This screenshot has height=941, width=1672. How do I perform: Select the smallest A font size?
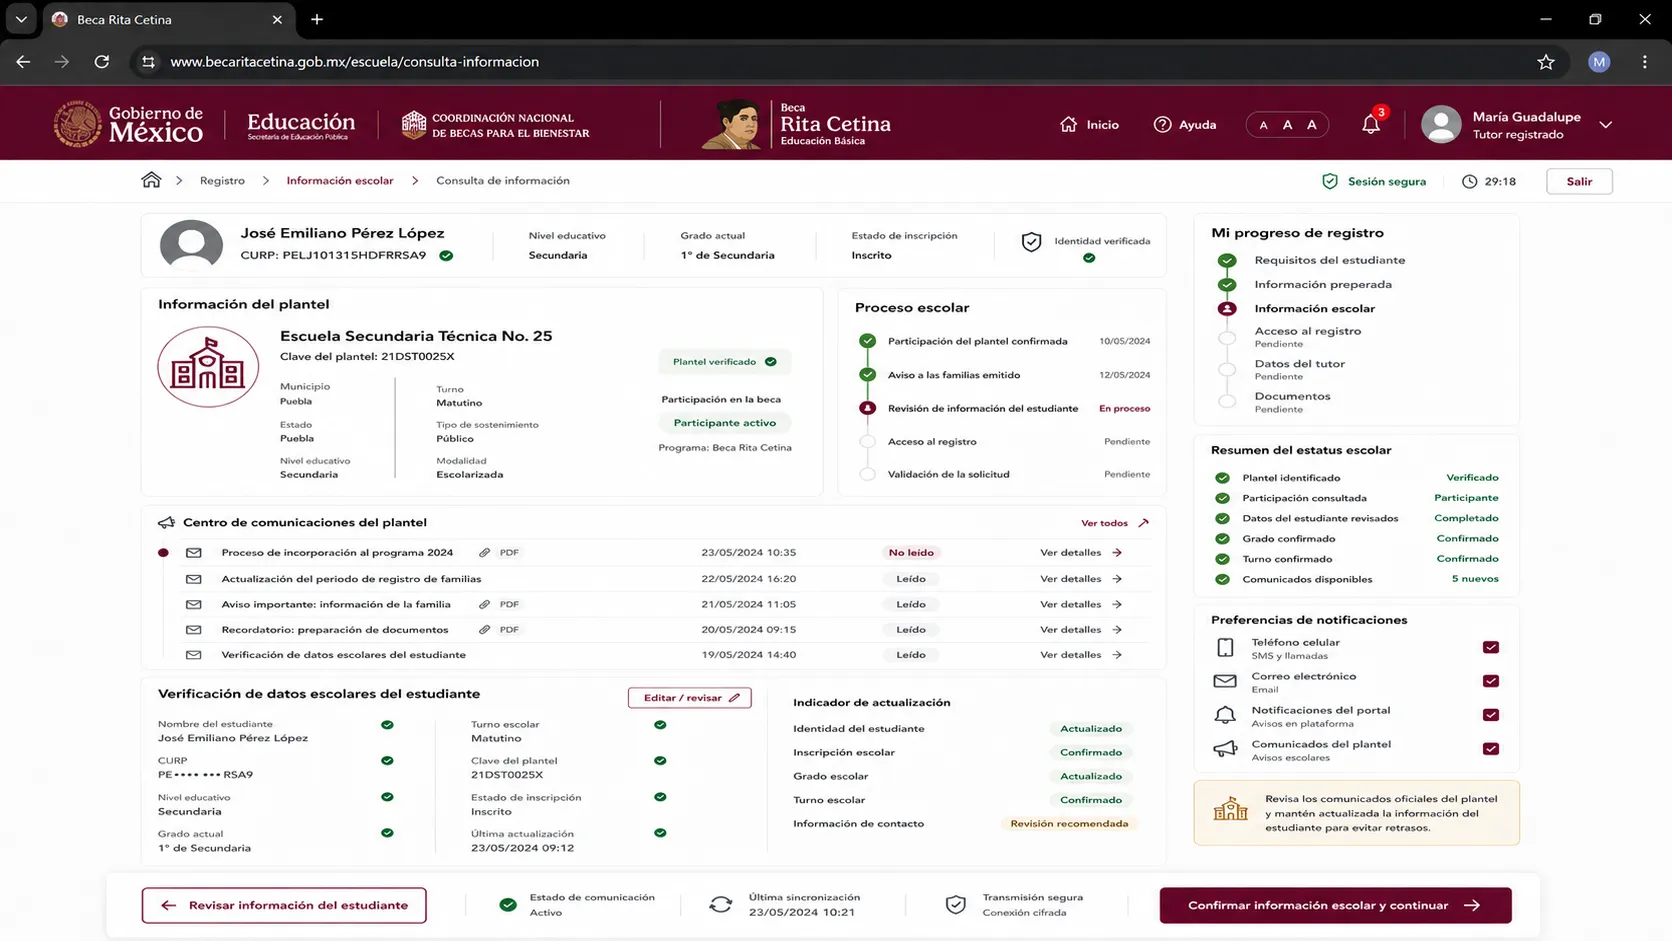tap(1263, 125)
